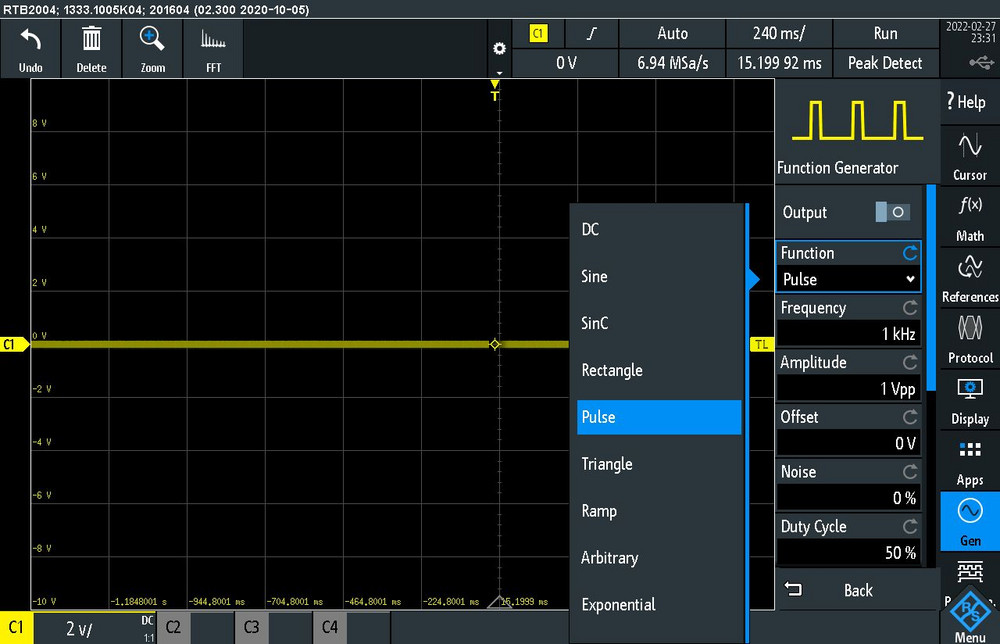Open the toolbar settings gear
The height and width of the screenshot is (644, 1000).
(x=499, y=48)
